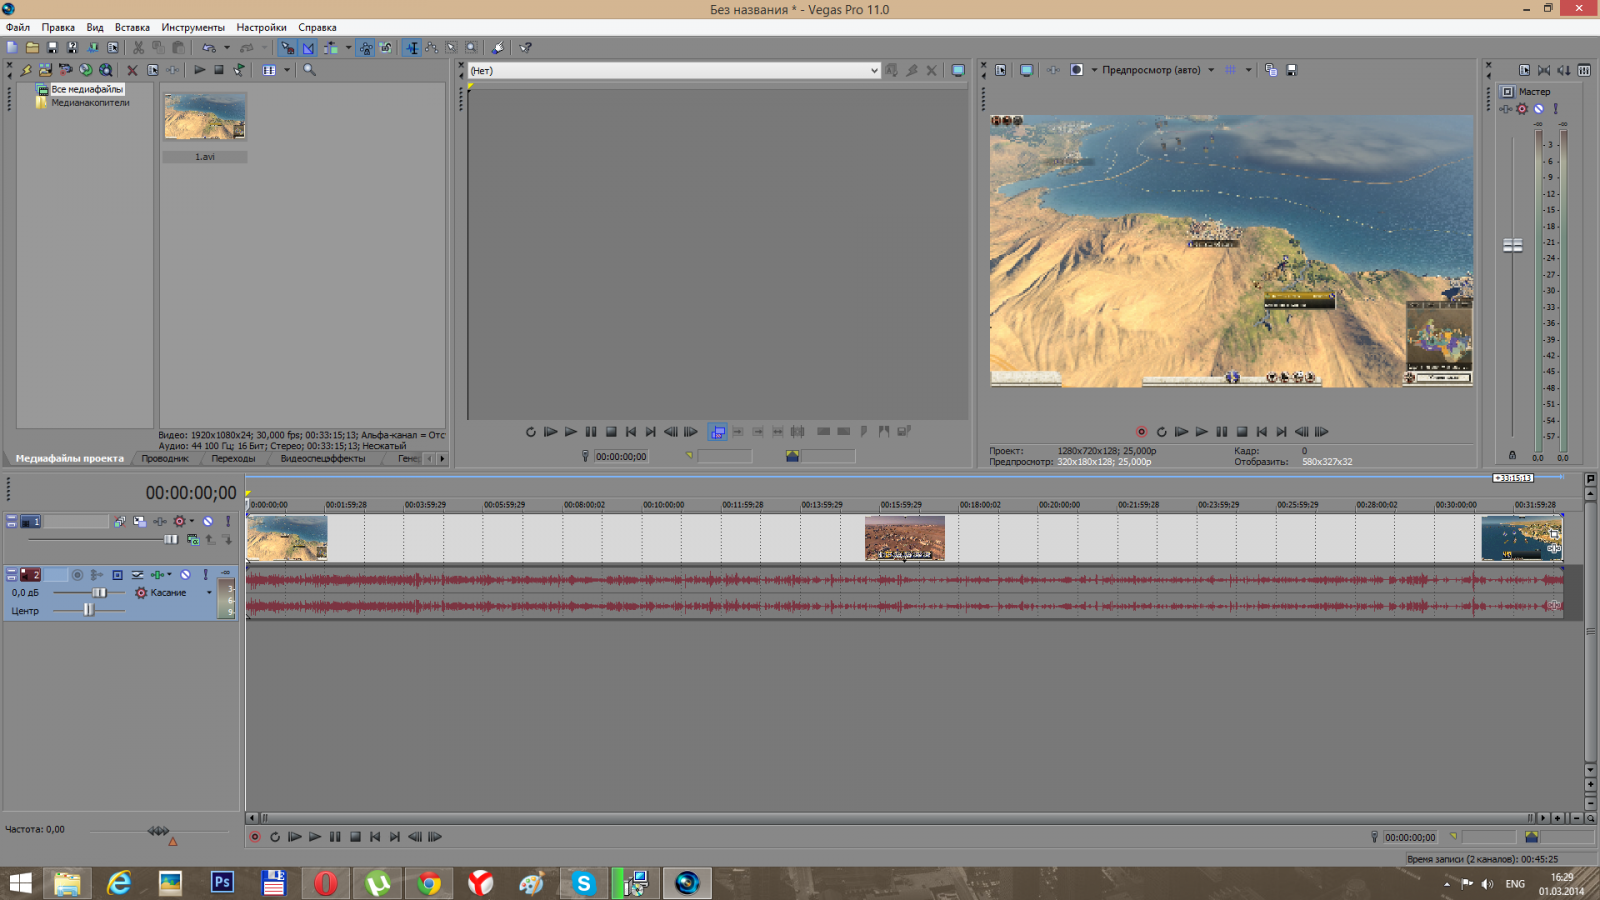
Task: Select the Все медиафайлы tree item
Action: tap(87, 89)
